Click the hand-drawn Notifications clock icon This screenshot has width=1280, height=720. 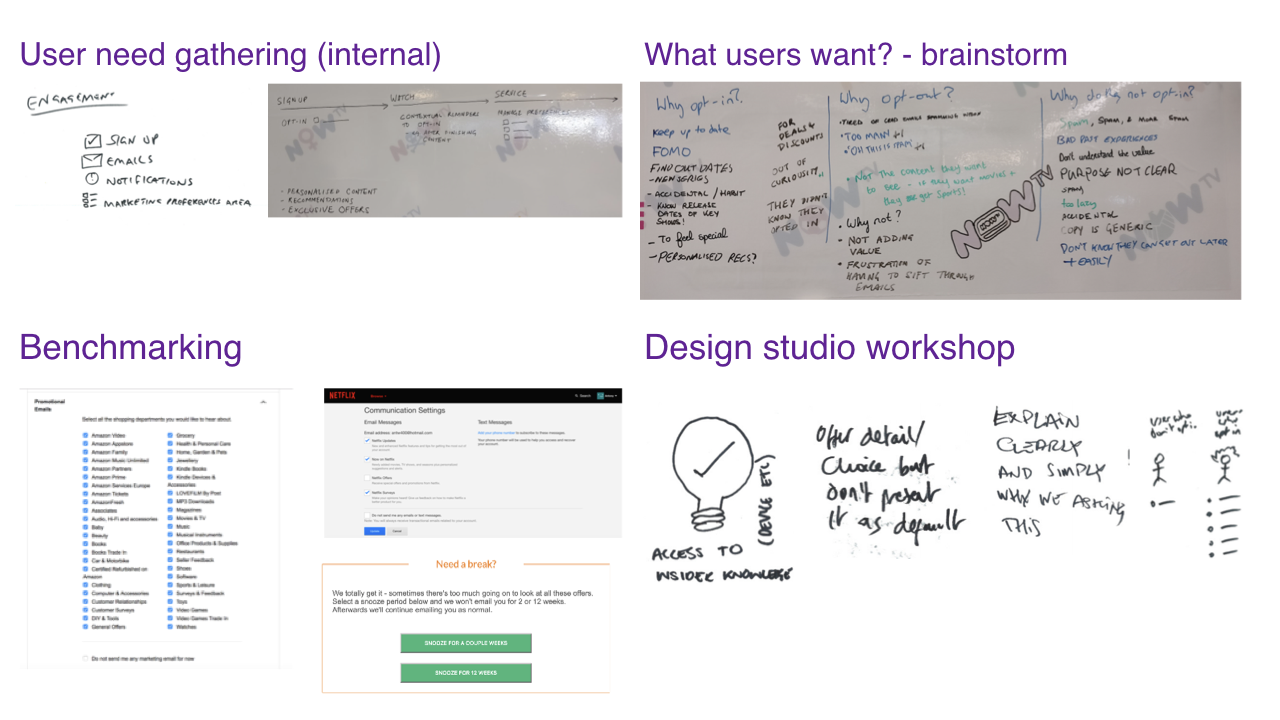91,180
